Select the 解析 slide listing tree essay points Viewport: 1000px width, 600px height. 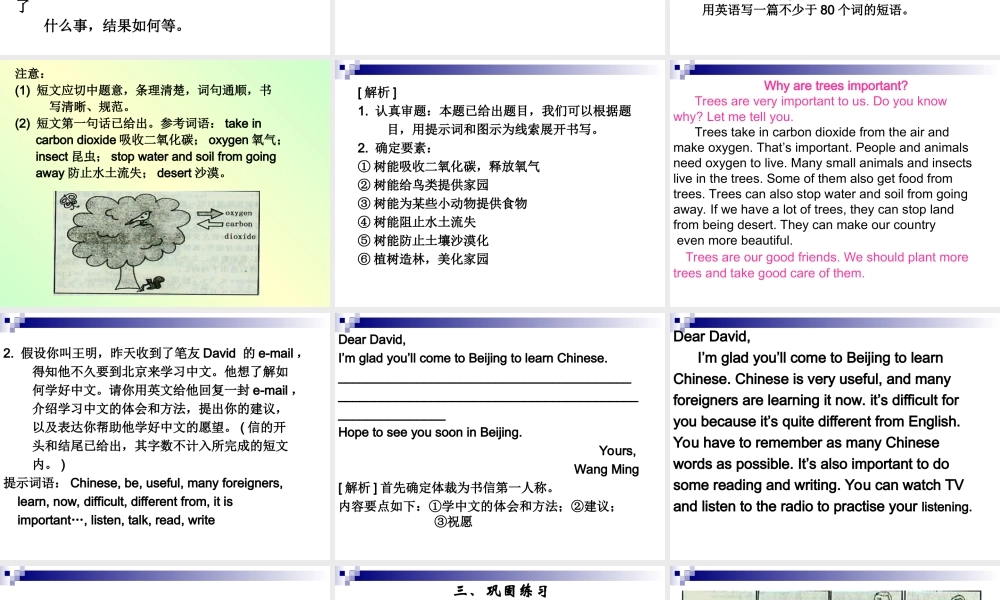500,184
